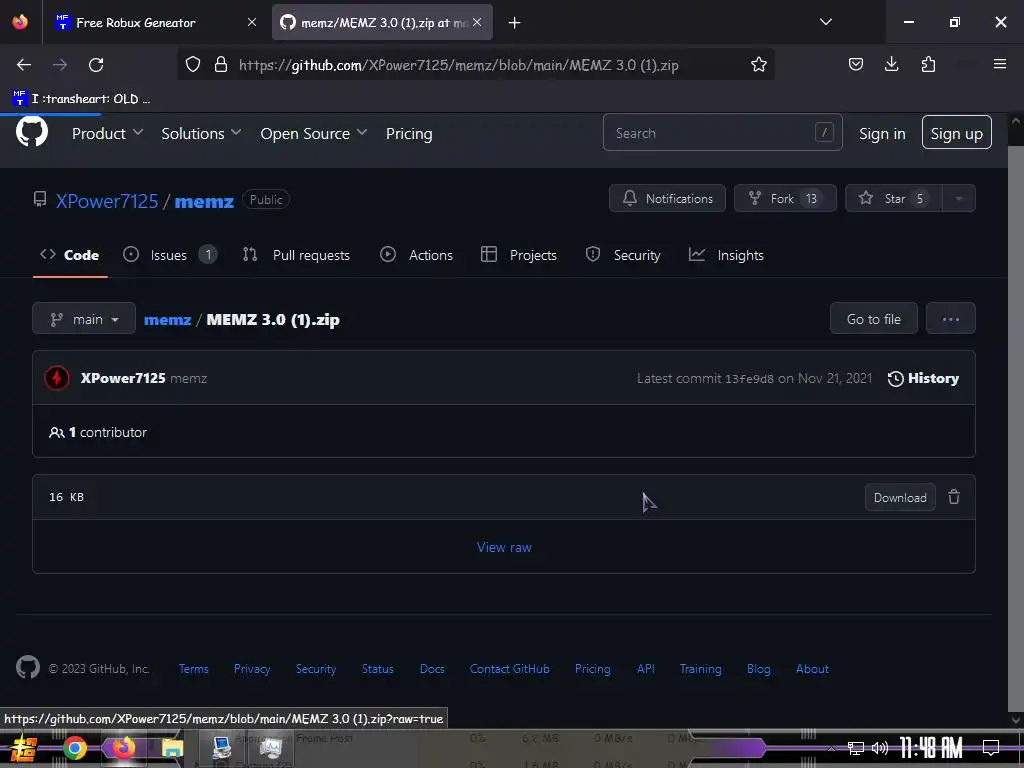
Task: List all tabs with the chevron
Action: coord(825,22)
